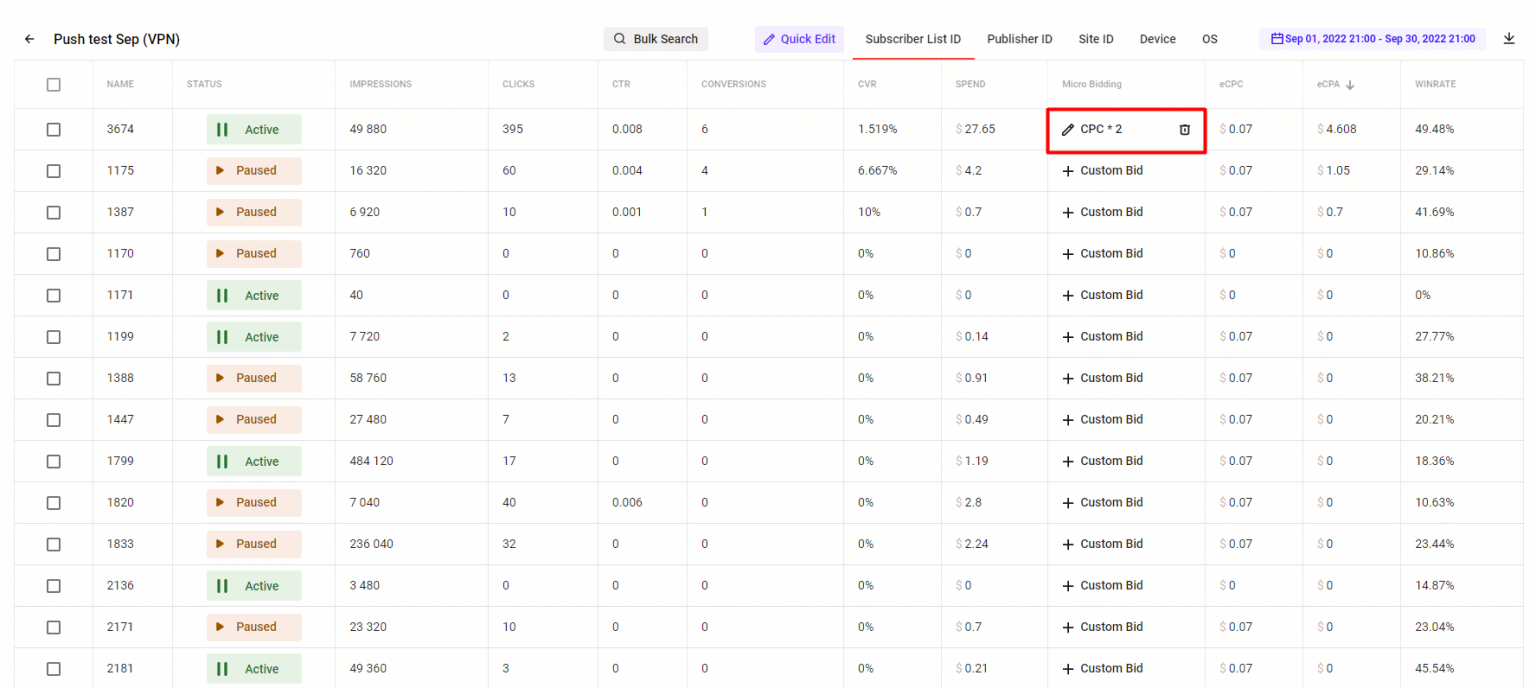Add a Custom Bid for row 1175
This screenshot has height=688, width=1536.
coord(1103,171)
